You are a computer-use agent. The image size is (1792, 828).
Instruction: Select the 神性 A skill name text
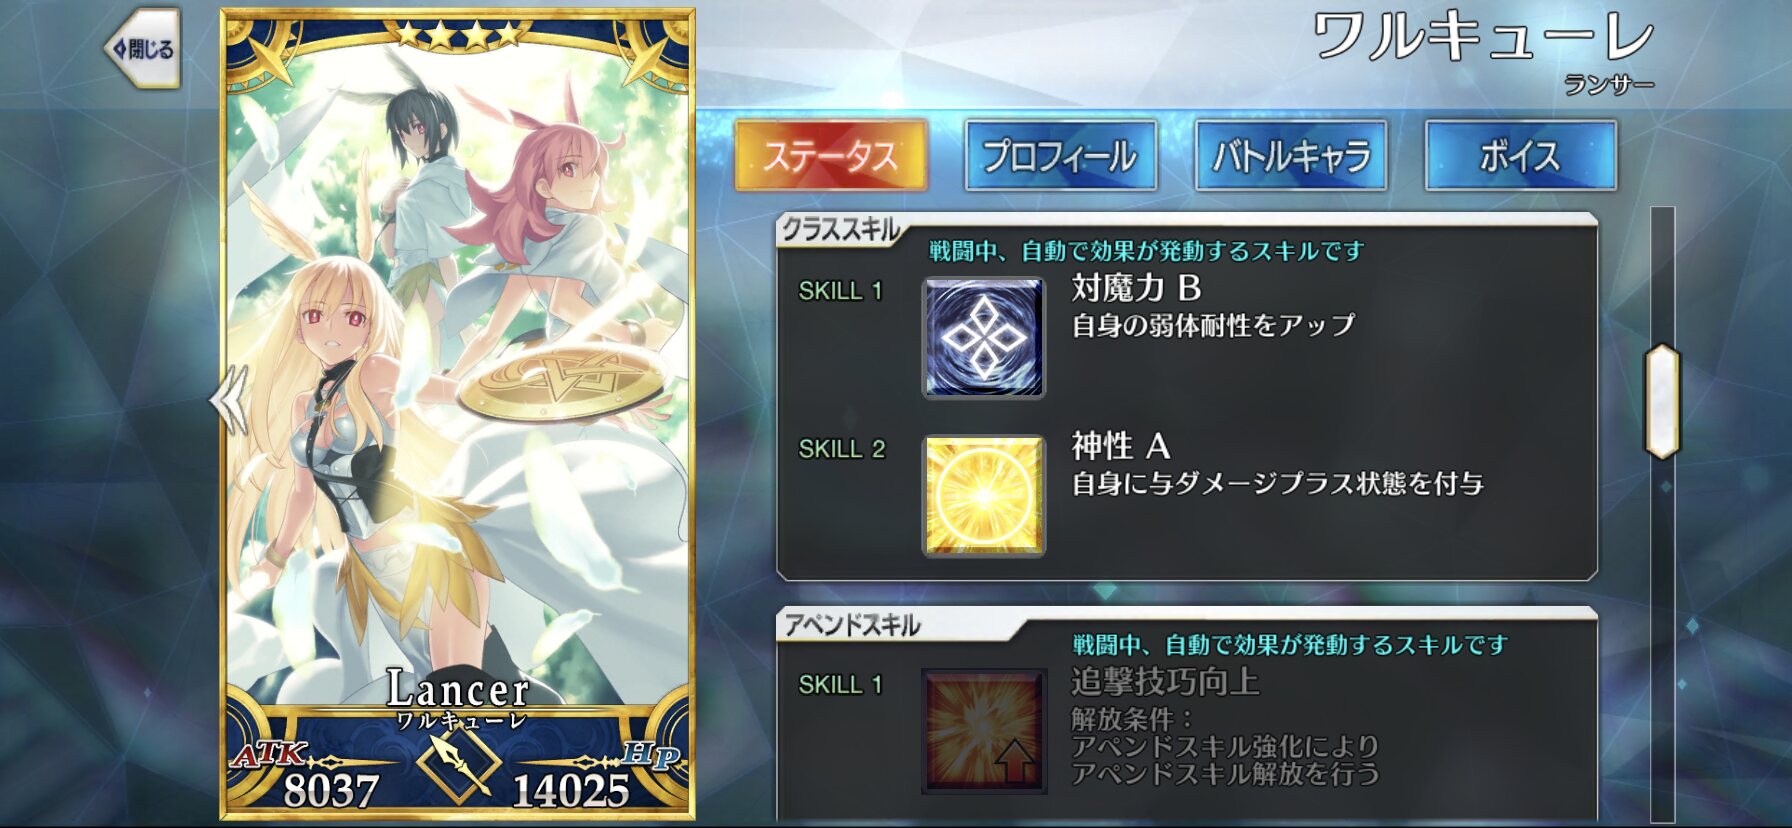pyautogui.click(x=1120, y=446)
